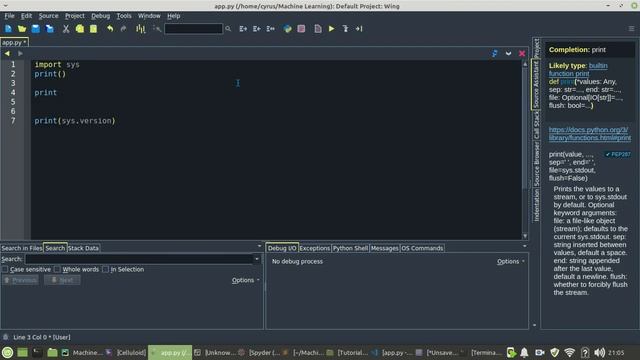Click into the Search text field
This screenshot has height=360, width=640.
point(139,259)
